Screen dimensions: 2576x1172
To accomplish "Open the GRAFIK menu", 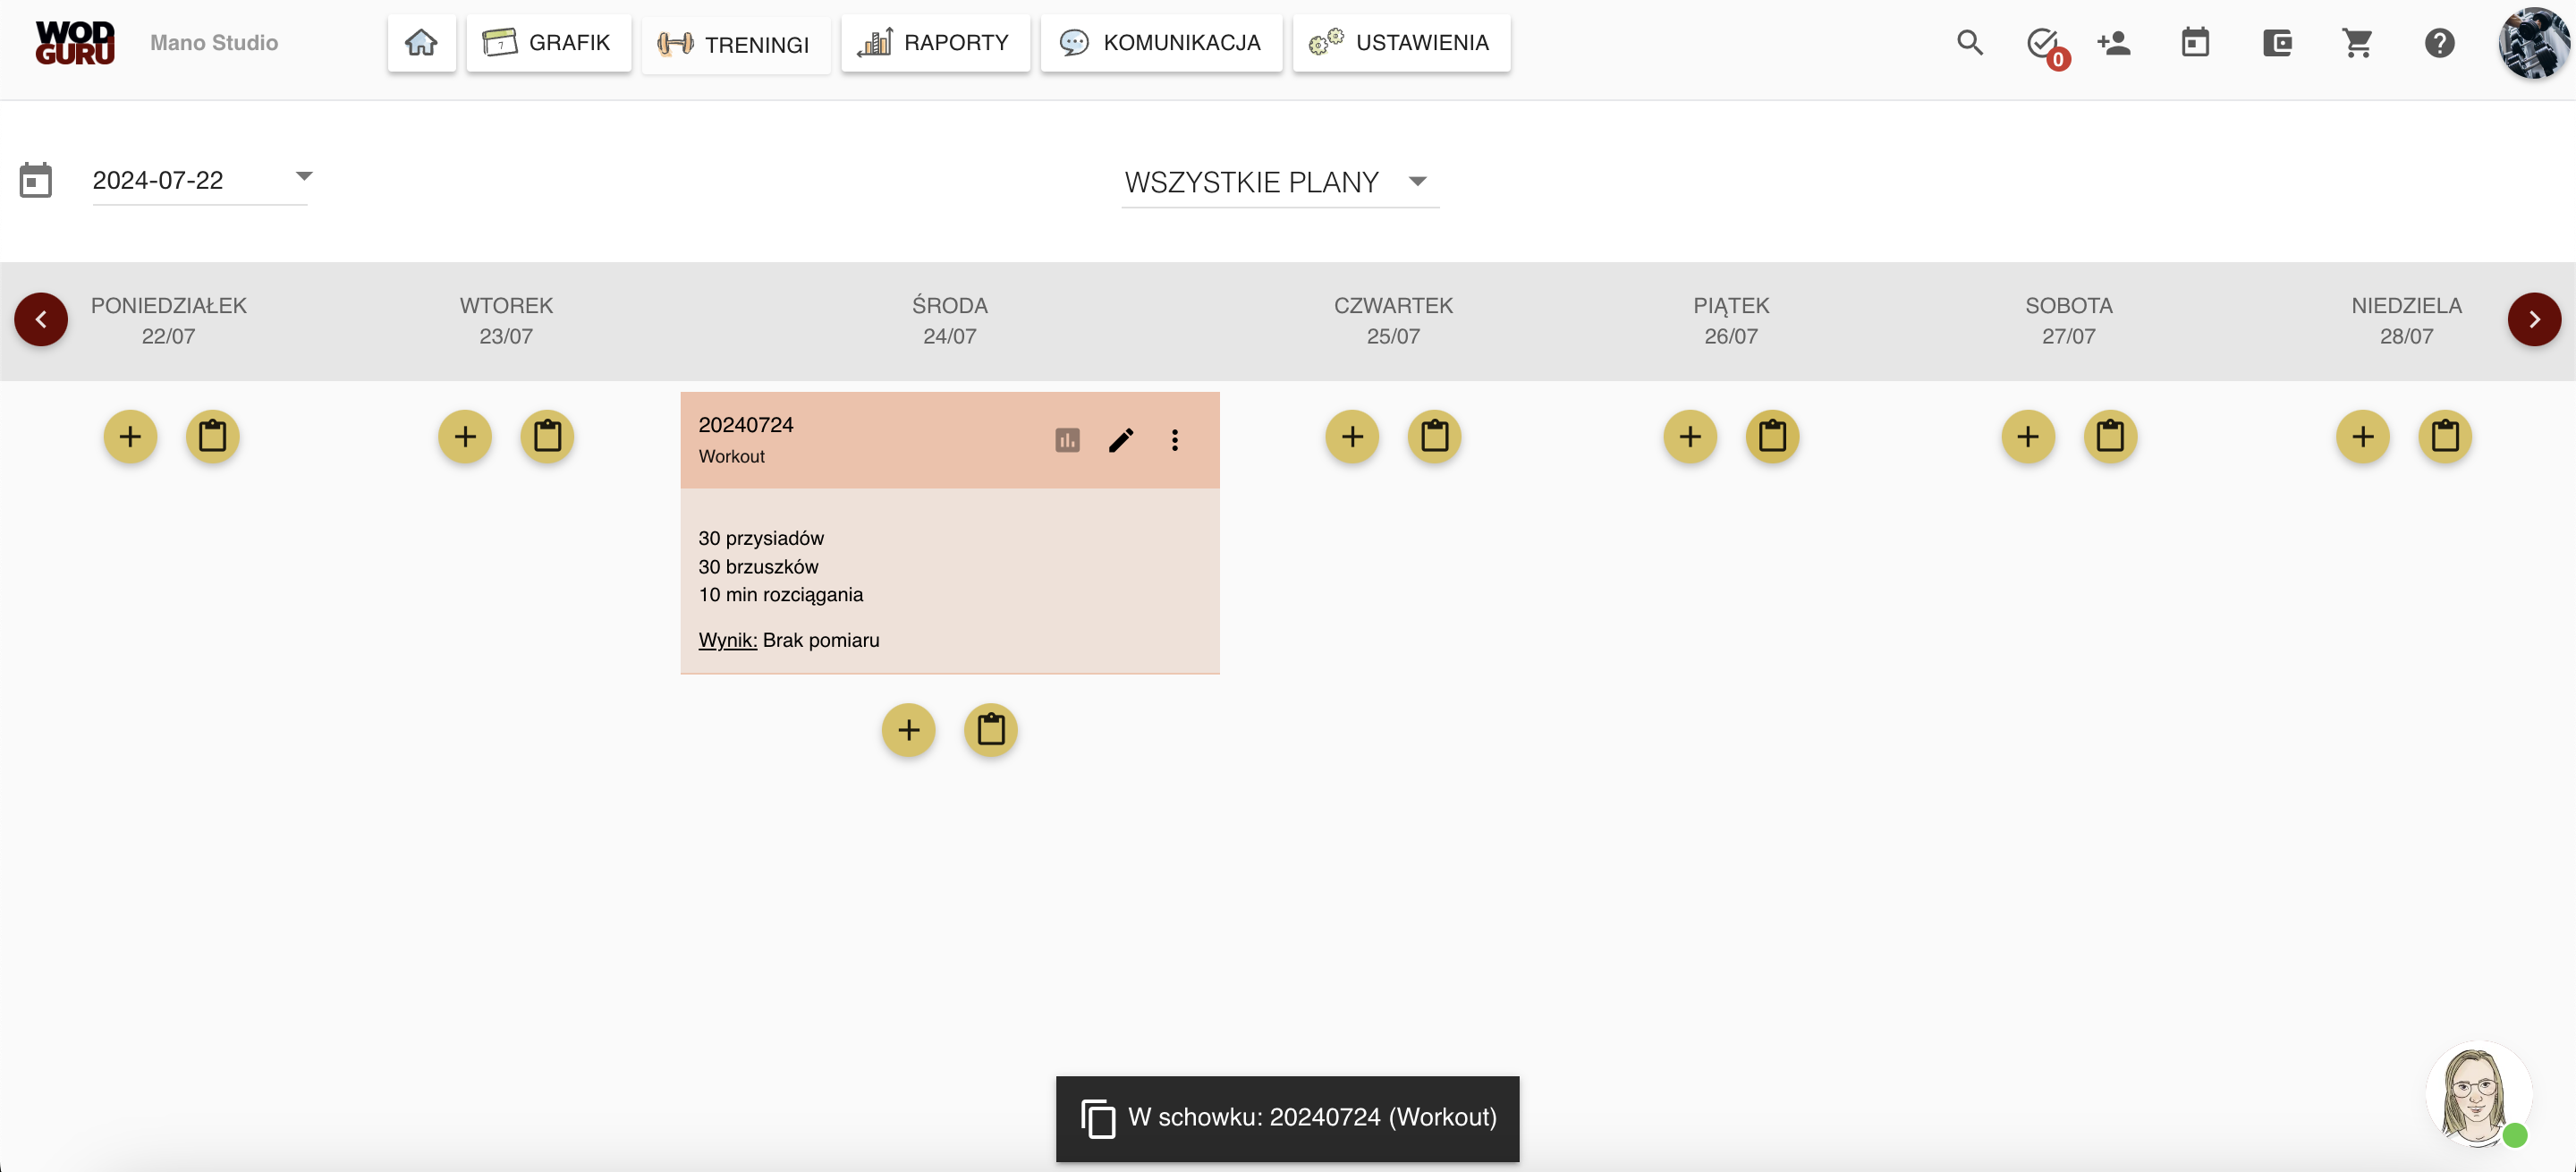I will pyautogui.click(x=548, y=43).
